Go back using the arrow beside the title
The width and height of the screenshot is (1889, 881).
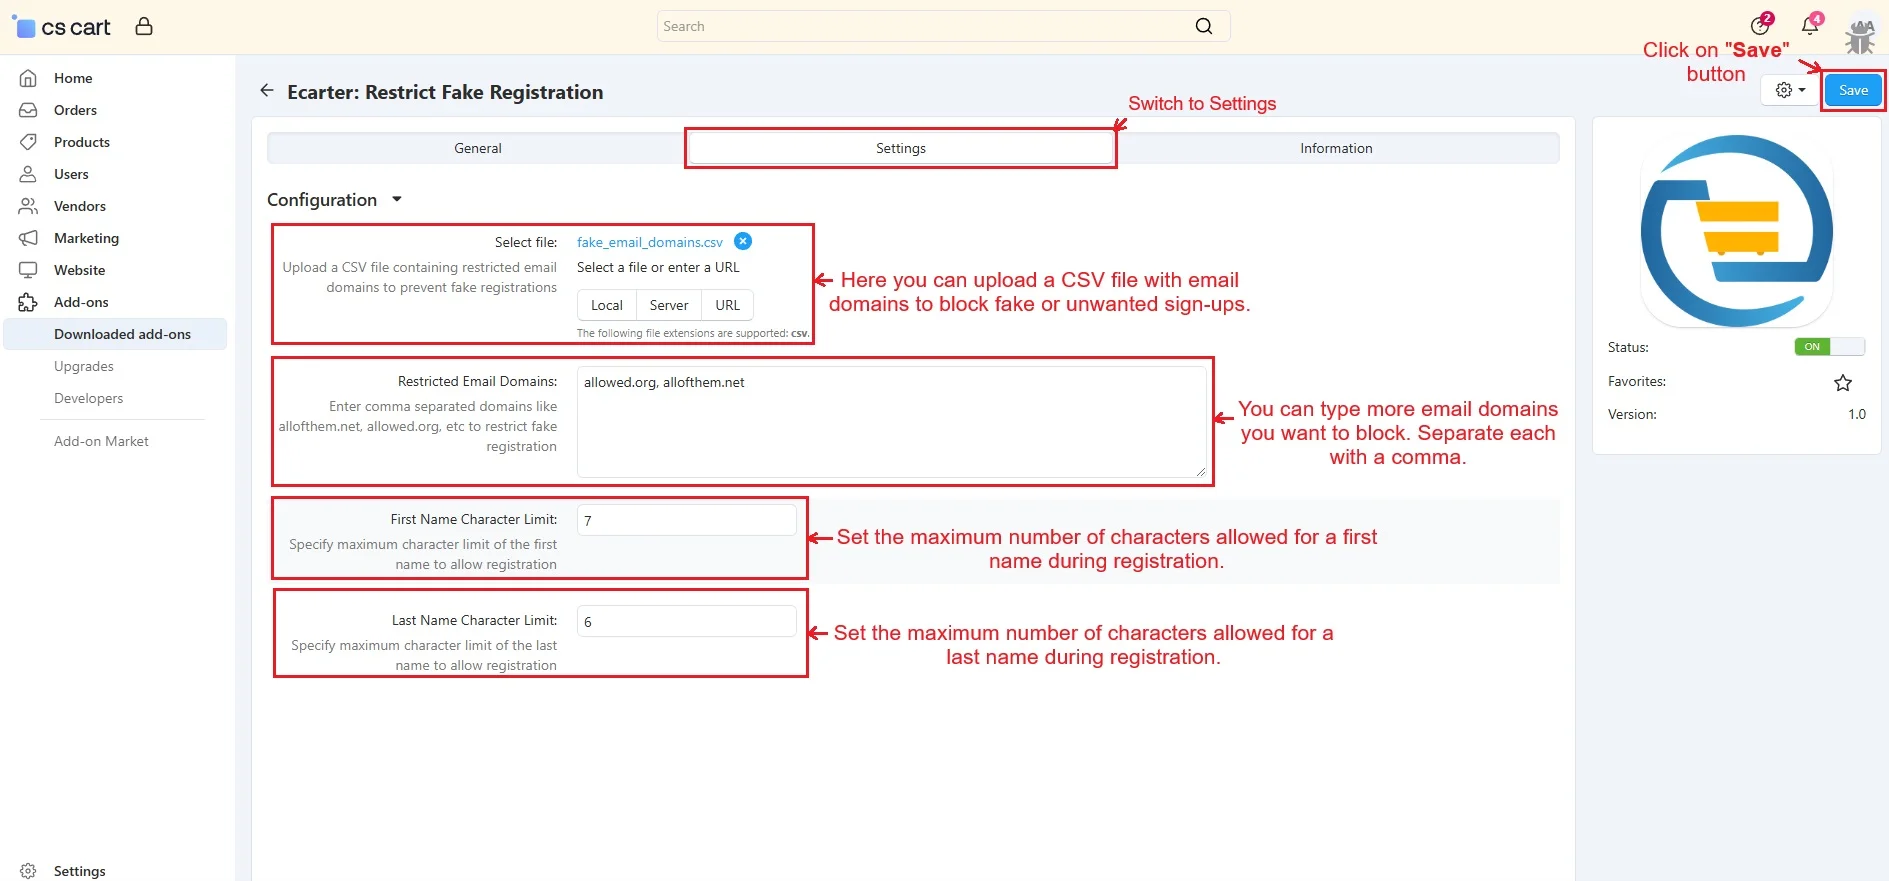coord(267,91)
